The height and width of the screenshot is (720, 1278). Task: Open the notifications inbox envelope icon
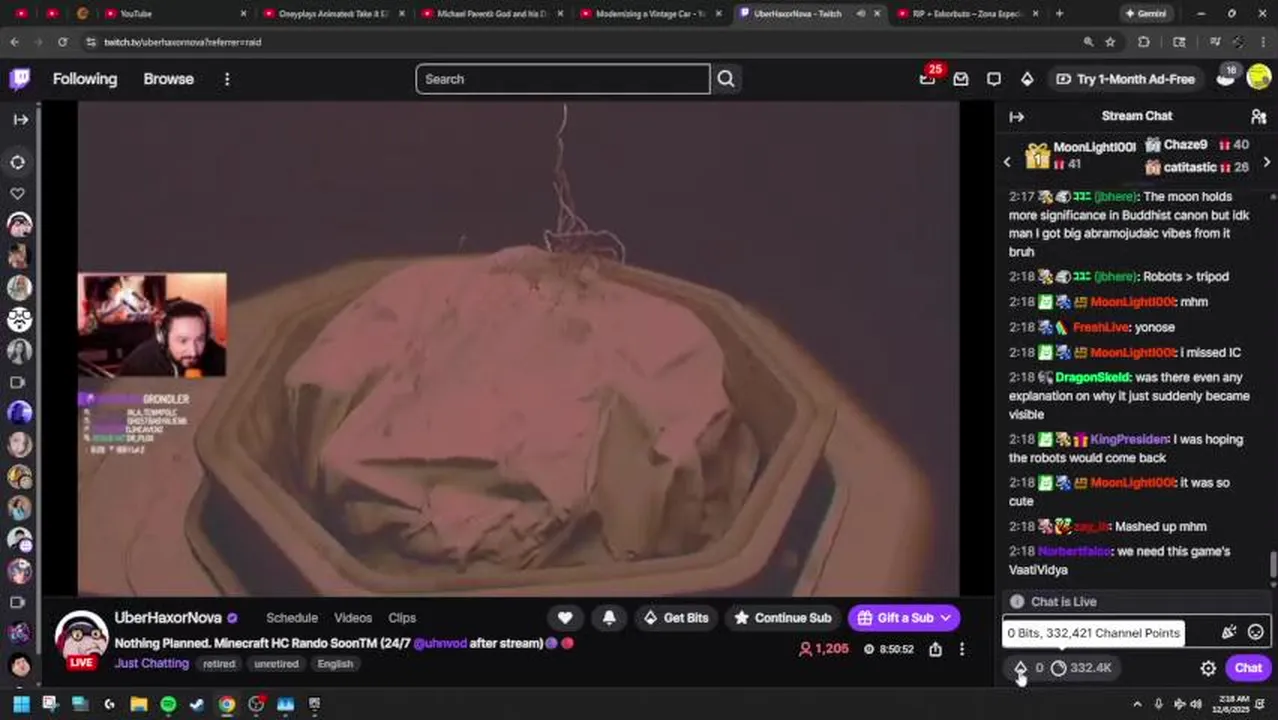(x=961, y=79)
